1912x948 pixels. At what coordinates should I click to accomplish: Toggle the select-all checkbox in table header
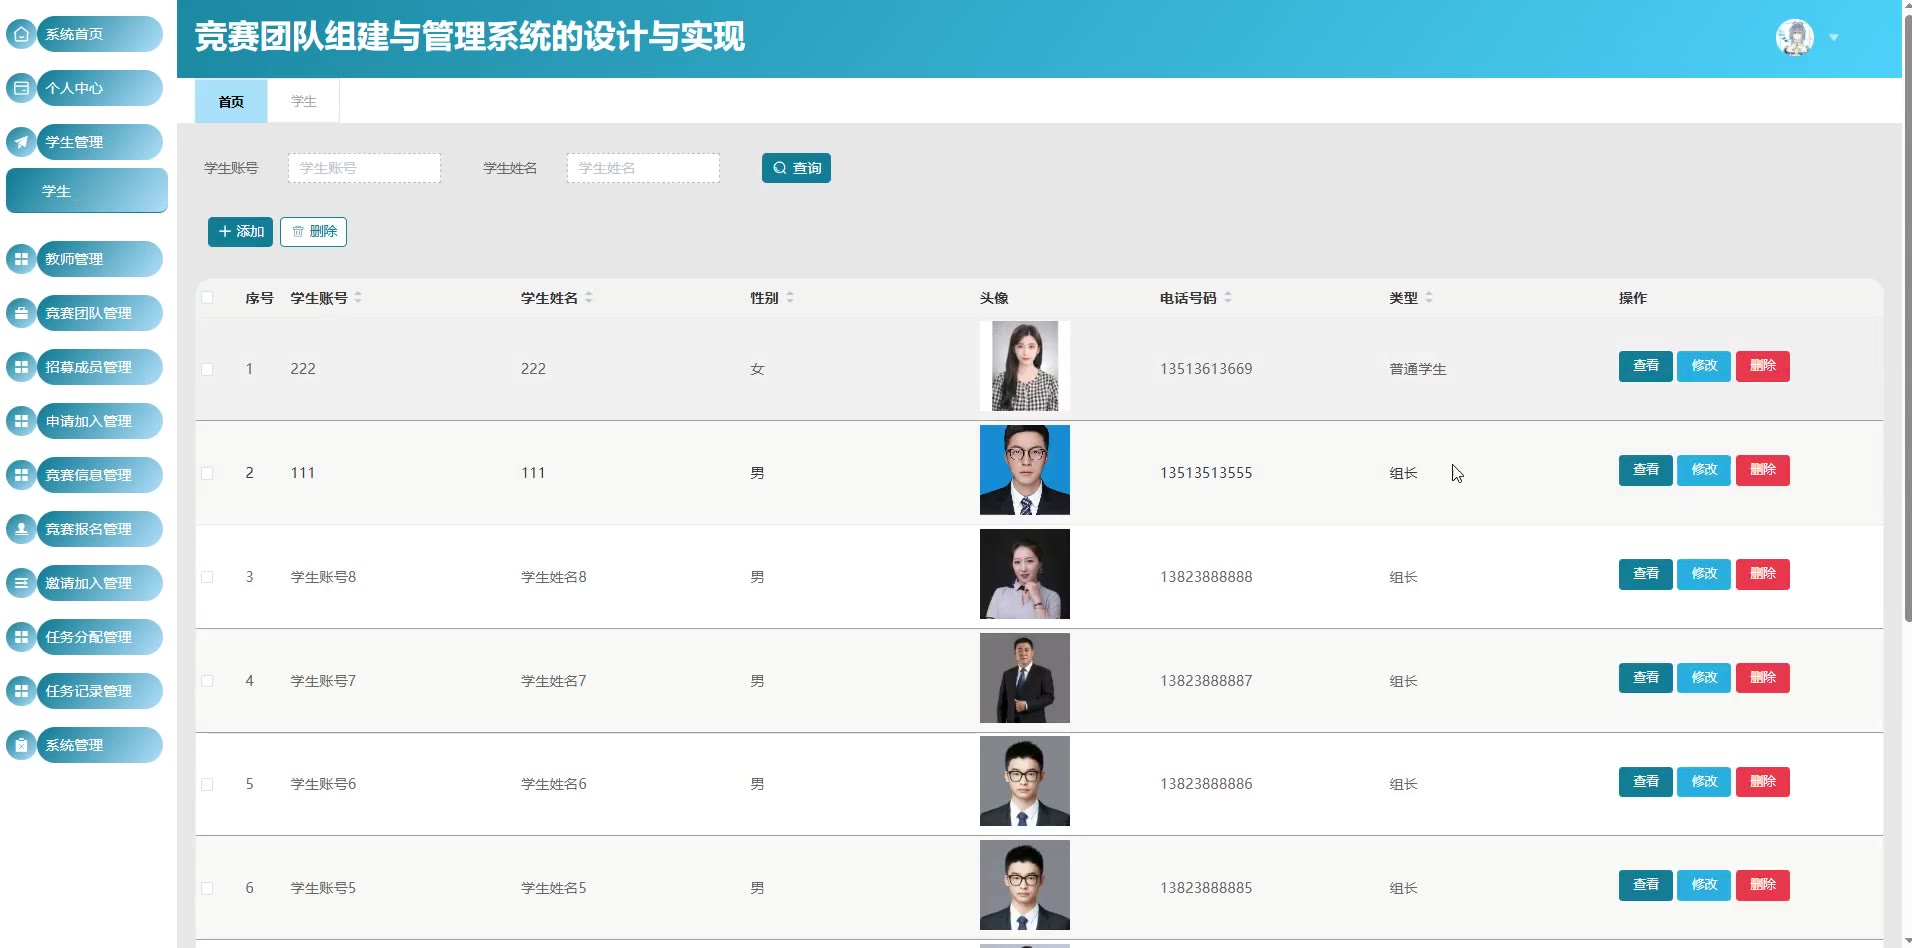click(x=207, y=298)
